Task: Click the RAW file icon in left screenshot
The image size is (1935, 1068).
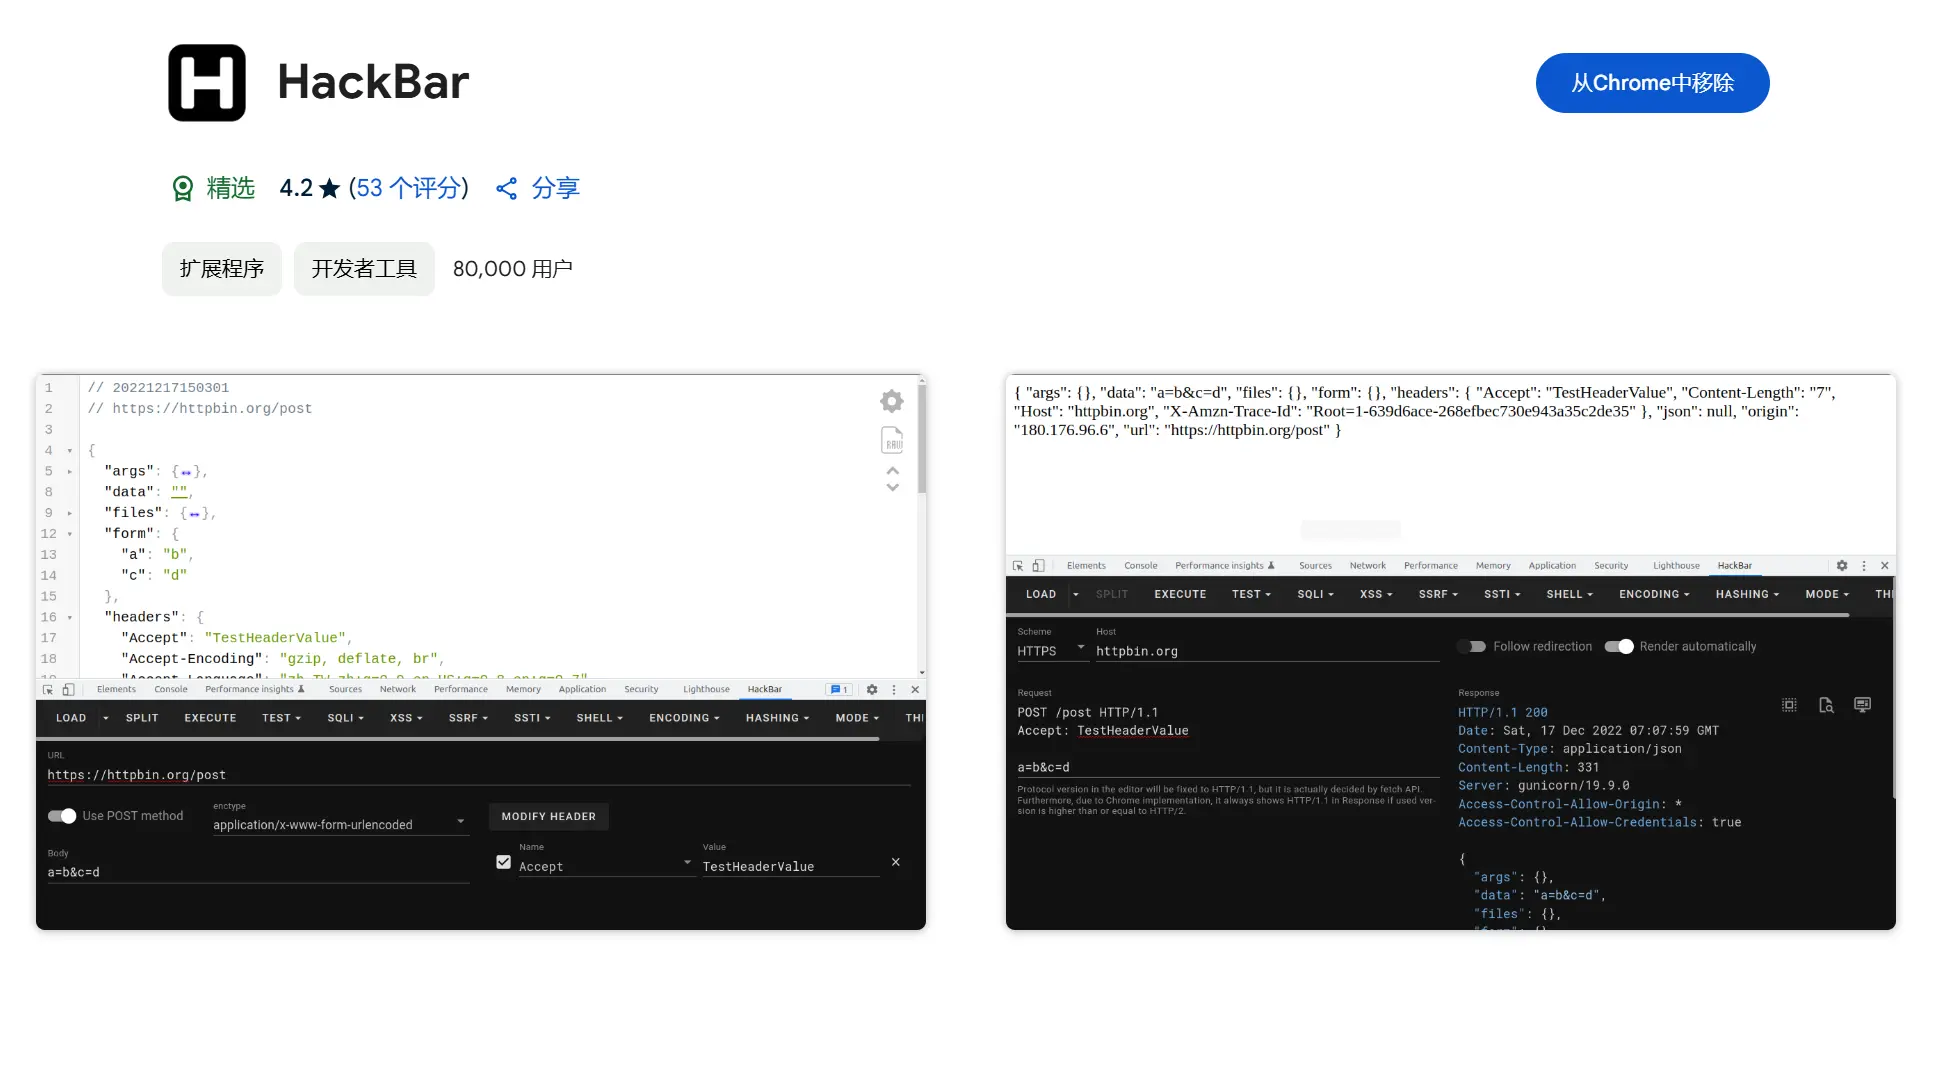Action: [892, 440]
